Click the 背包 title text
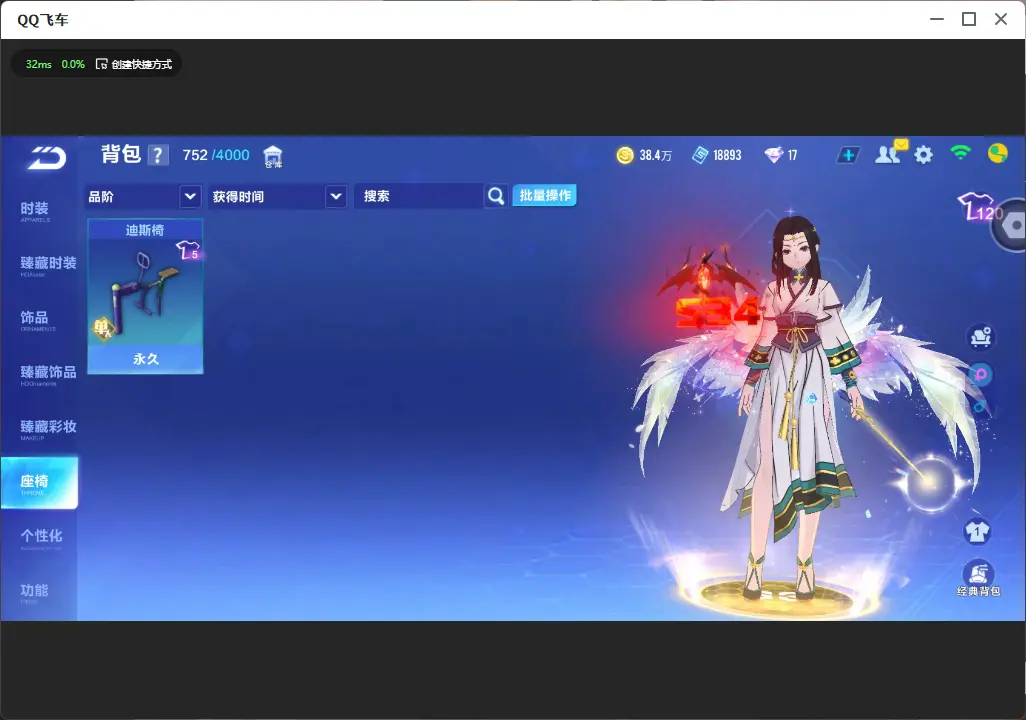 point(121,154)
